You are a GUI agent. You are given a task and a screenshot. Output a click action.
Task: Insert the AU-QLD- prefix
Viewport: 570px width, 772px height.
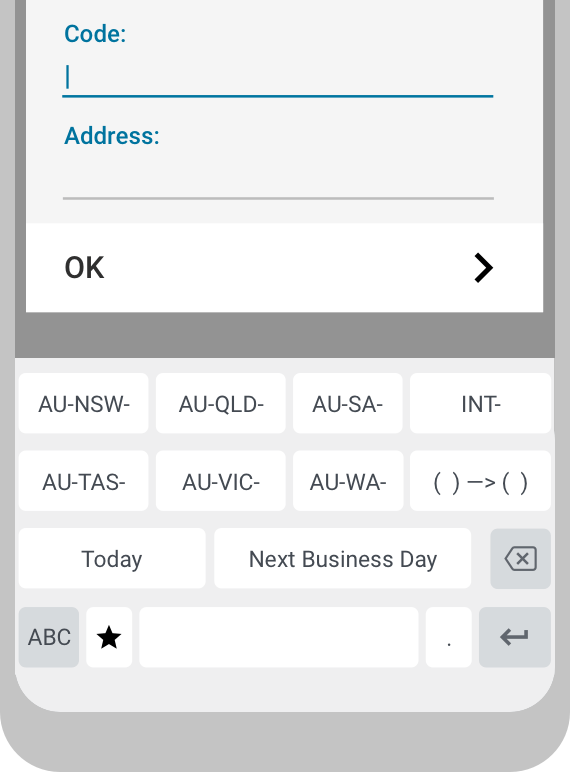tap(221, 403)
